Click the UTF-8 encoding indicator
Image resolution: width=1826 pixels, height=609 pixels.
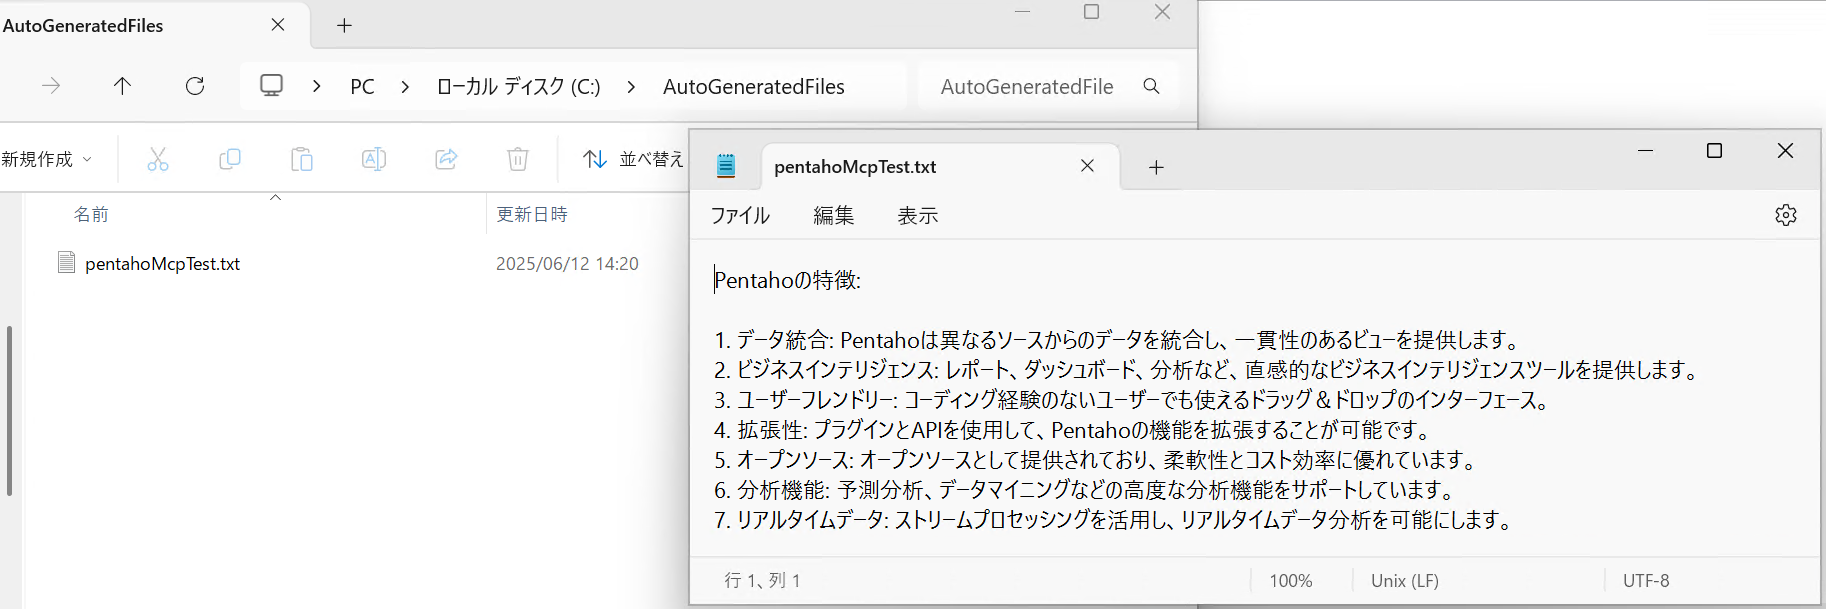(1646, 581)
